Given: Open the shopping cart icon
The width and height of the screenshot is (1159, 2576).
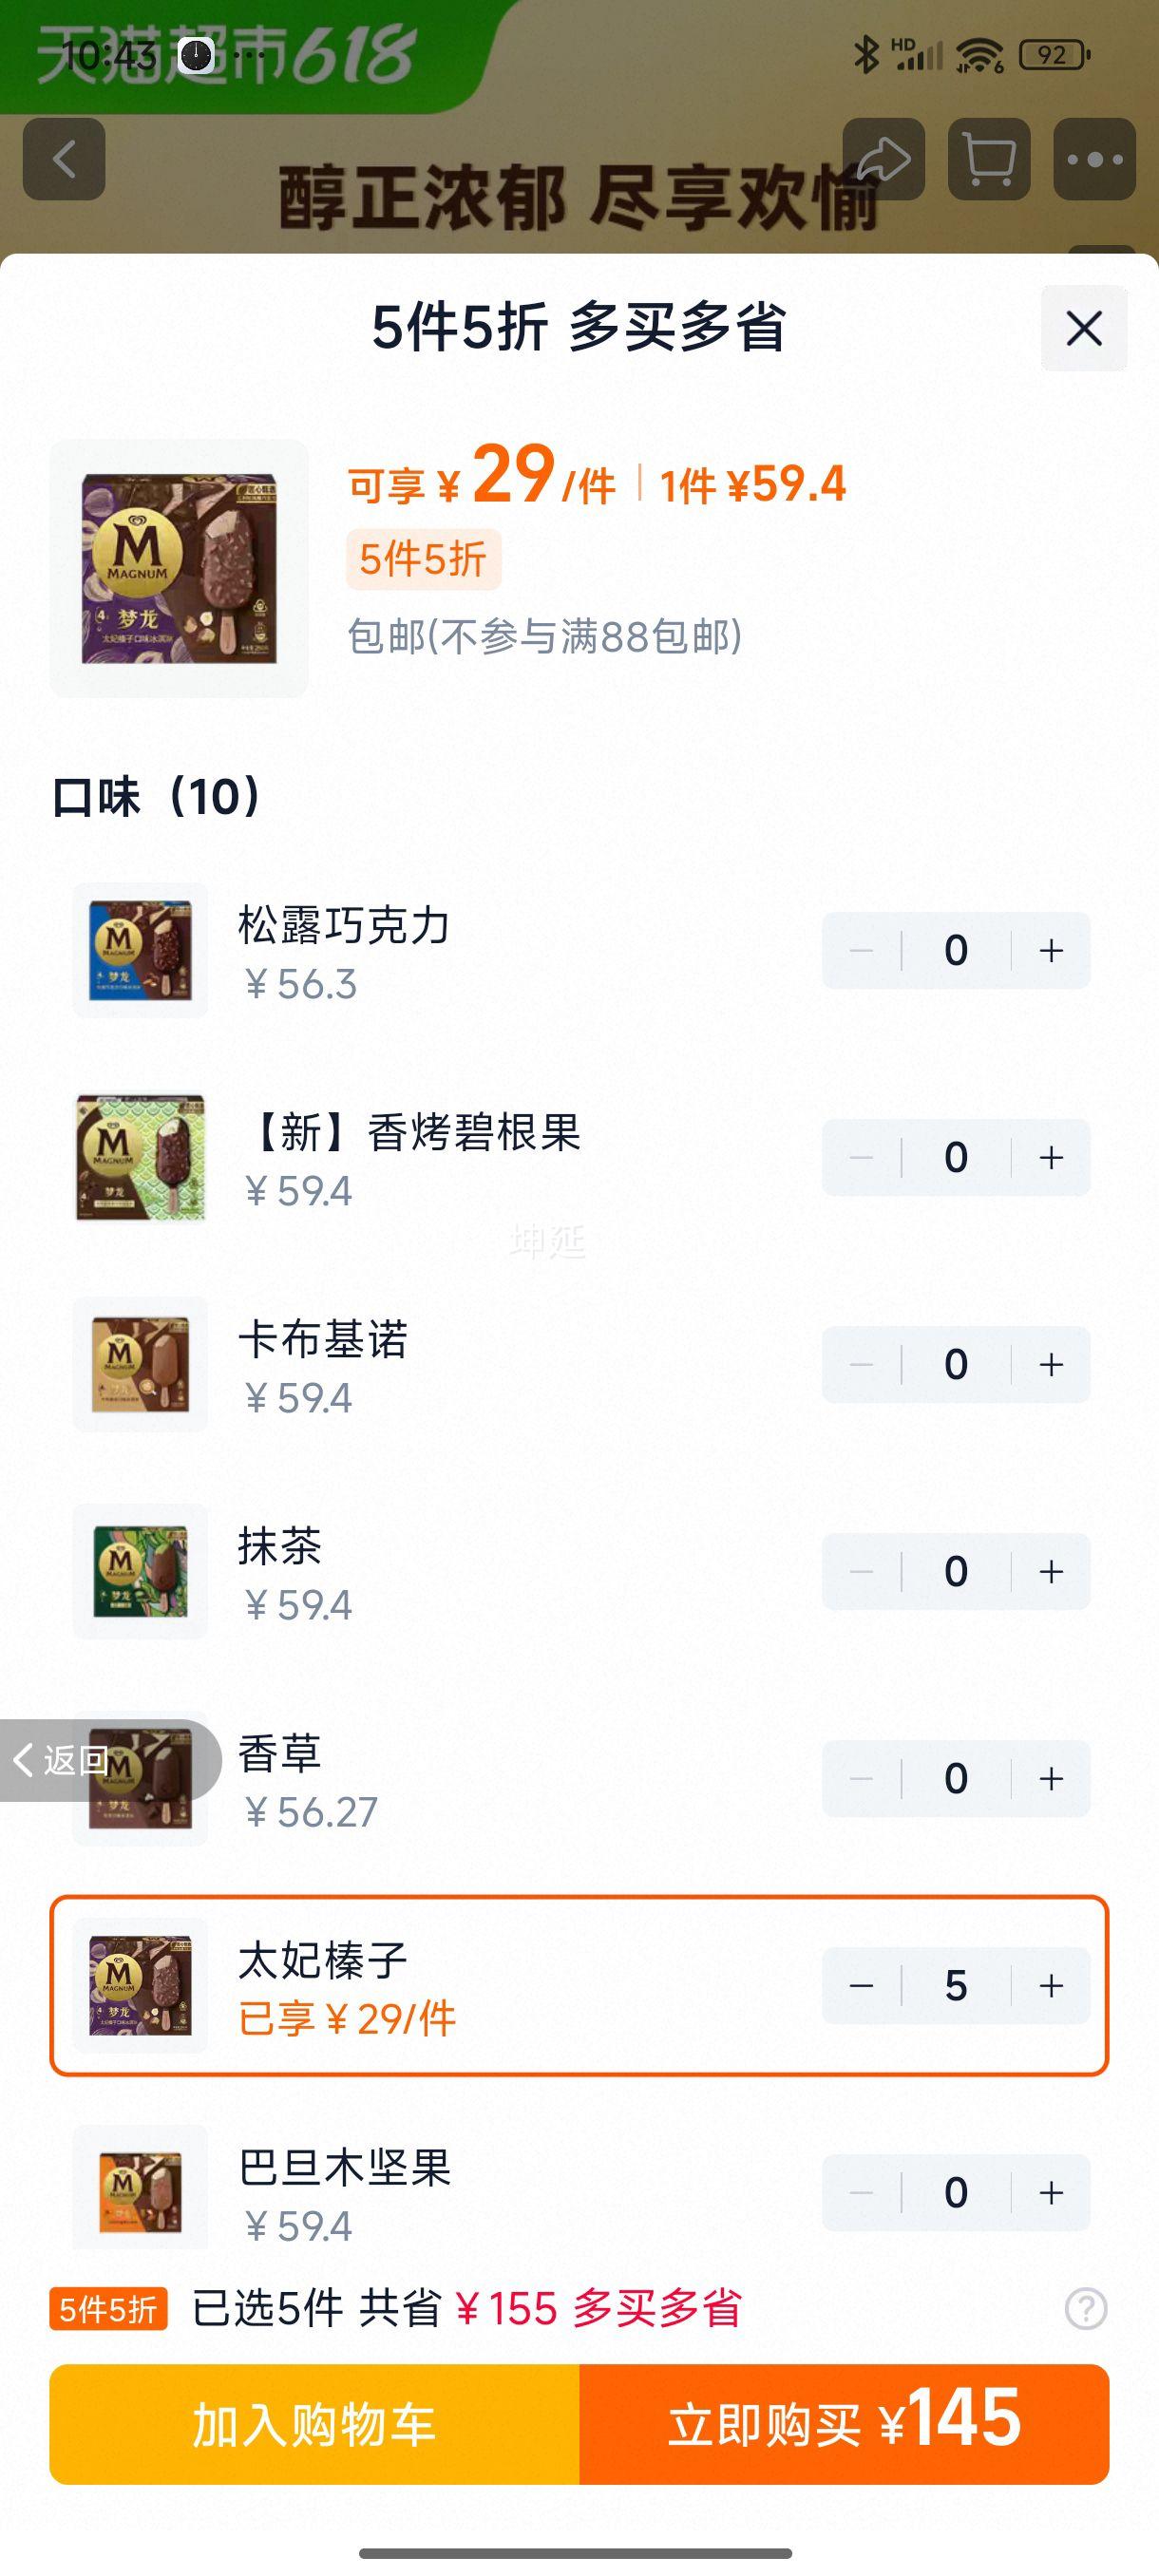Looking at the screenshot, I should click(x=989, y=159).
